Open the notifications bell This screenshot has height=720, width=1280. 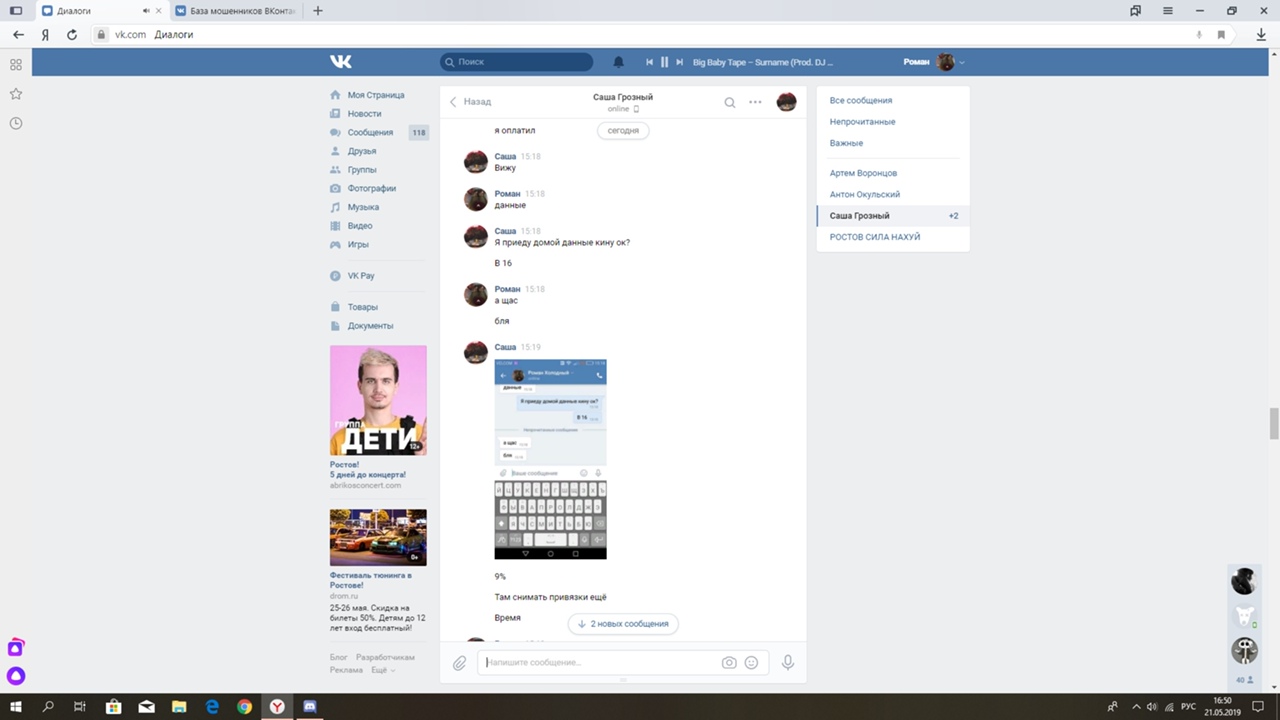tap(618, 62)
